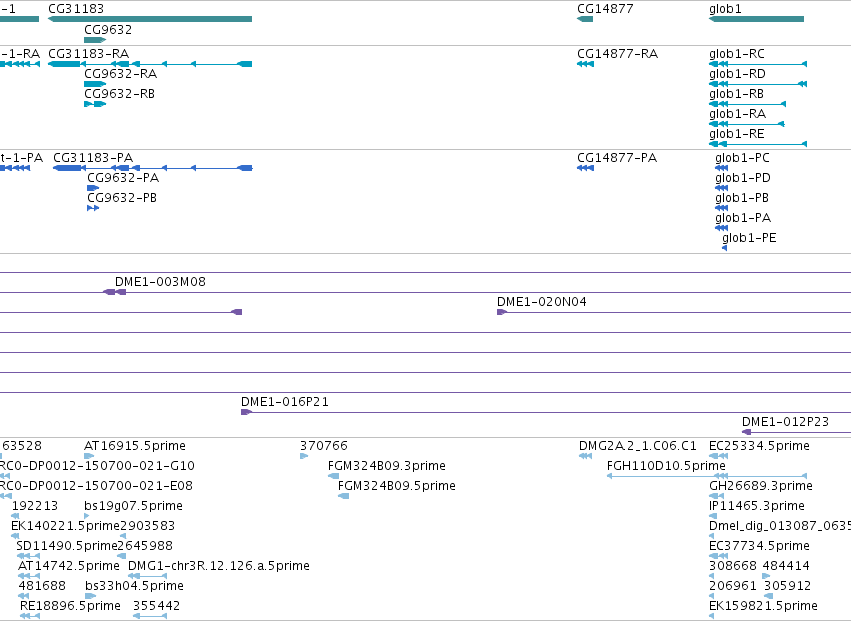Image resolution: width=851 pixels, height=621 pixels.
Task: Click EST IP11465.3prime
Action: tap(757, 506)
